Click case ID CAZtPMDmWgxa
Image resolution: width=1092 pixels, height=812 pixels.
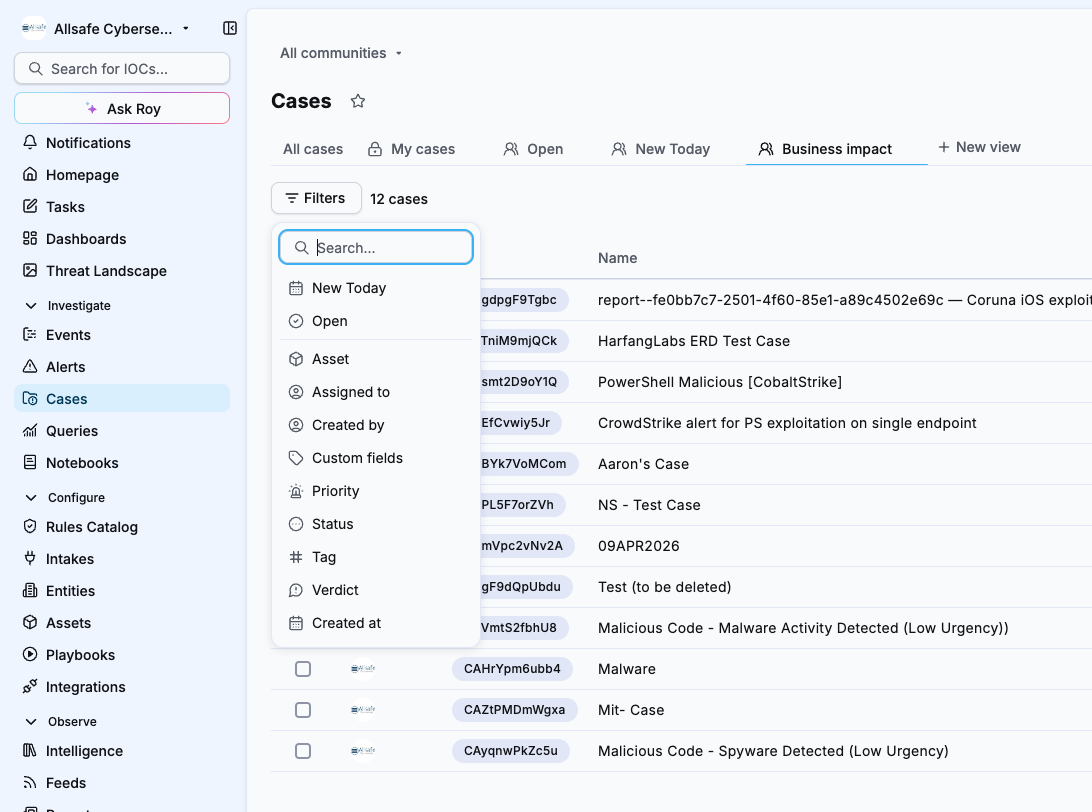[514, 710]
